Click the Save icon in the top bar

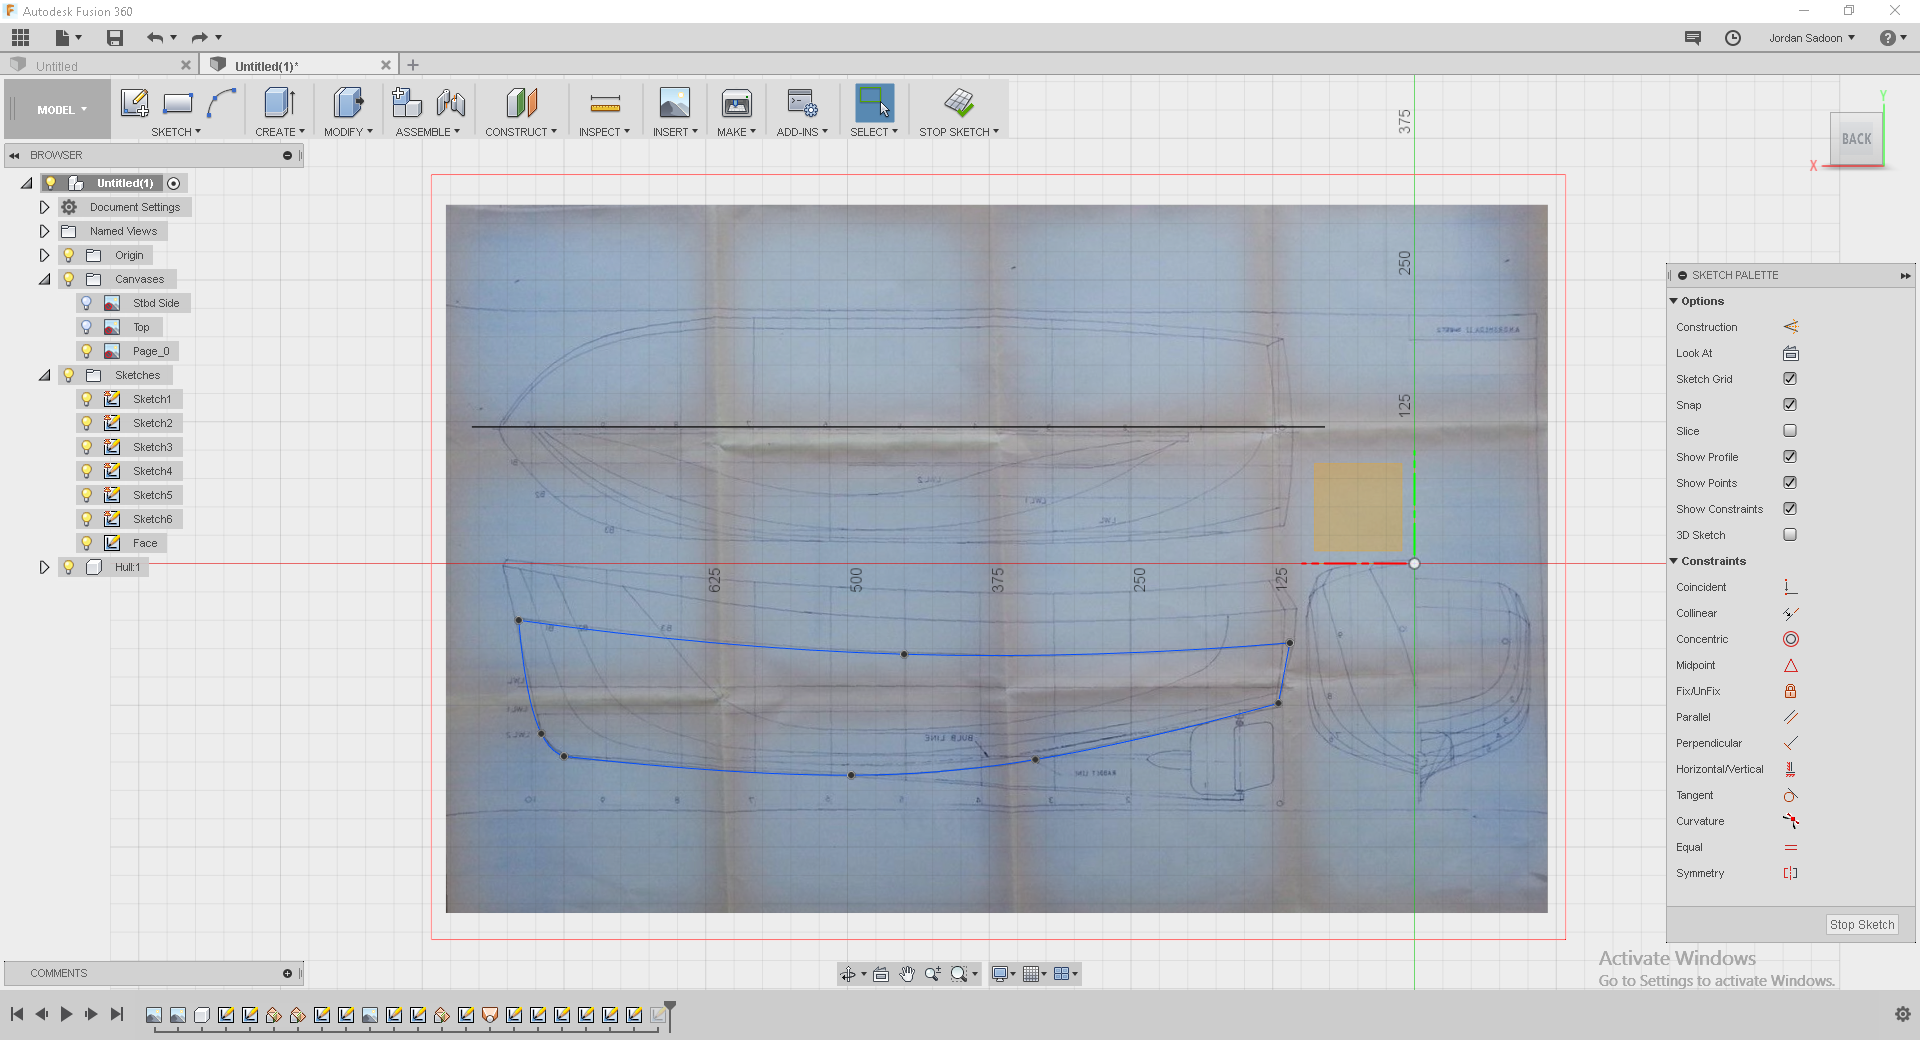pos(115,38)
